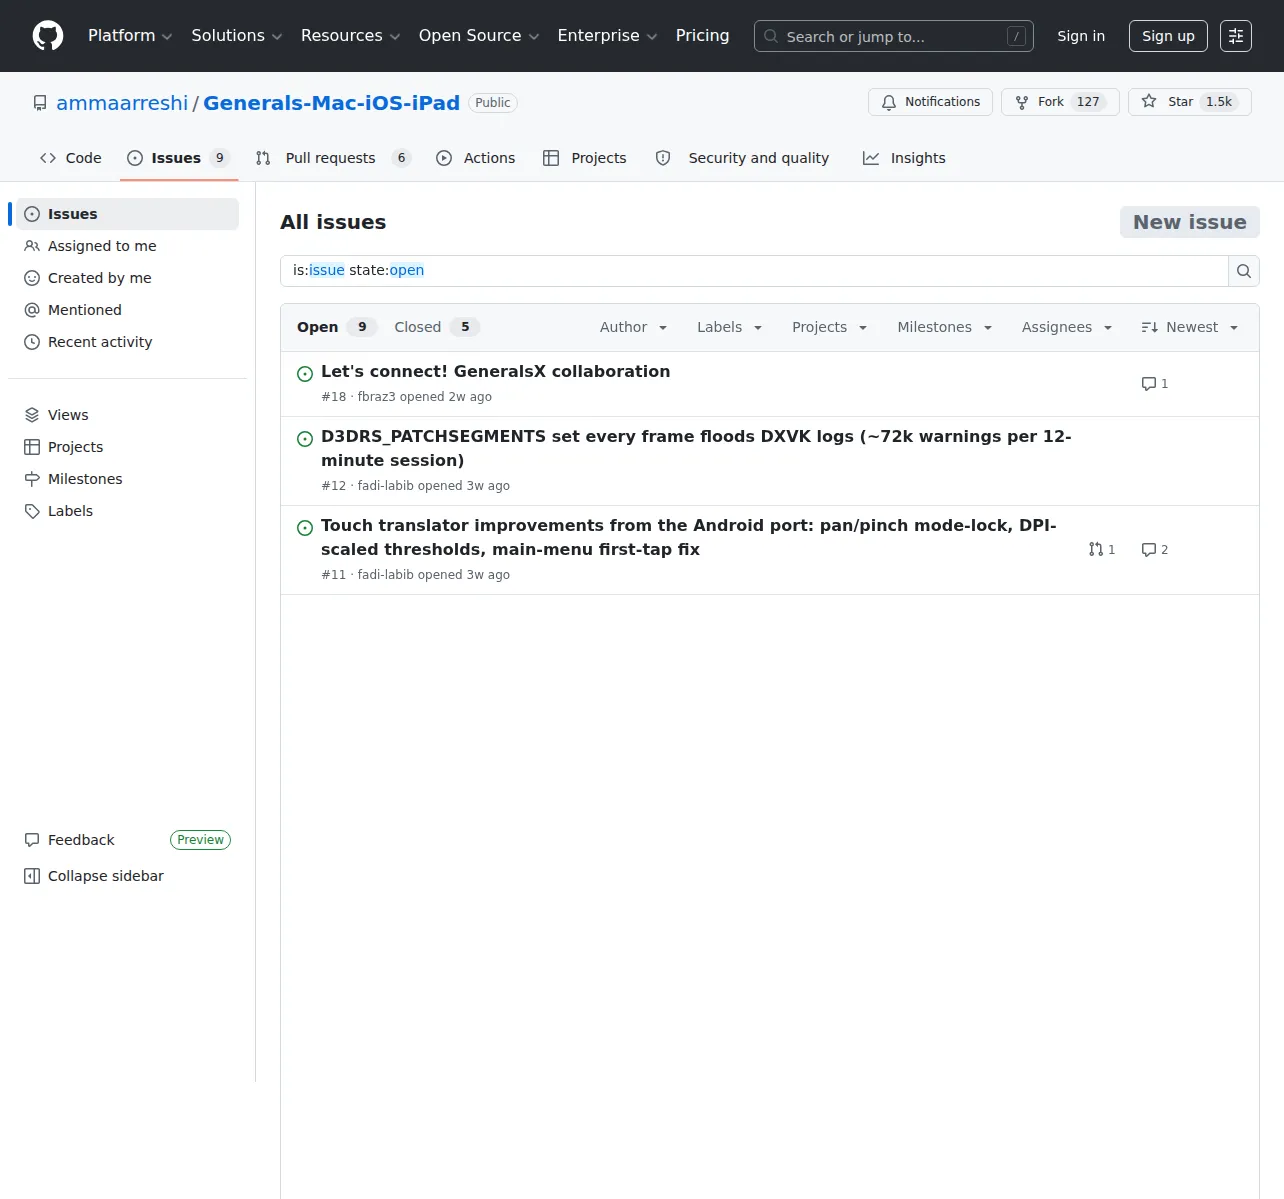
Task: Click the Created by me smiley icon
Action: pyautogui.click(x=32, y=278)
